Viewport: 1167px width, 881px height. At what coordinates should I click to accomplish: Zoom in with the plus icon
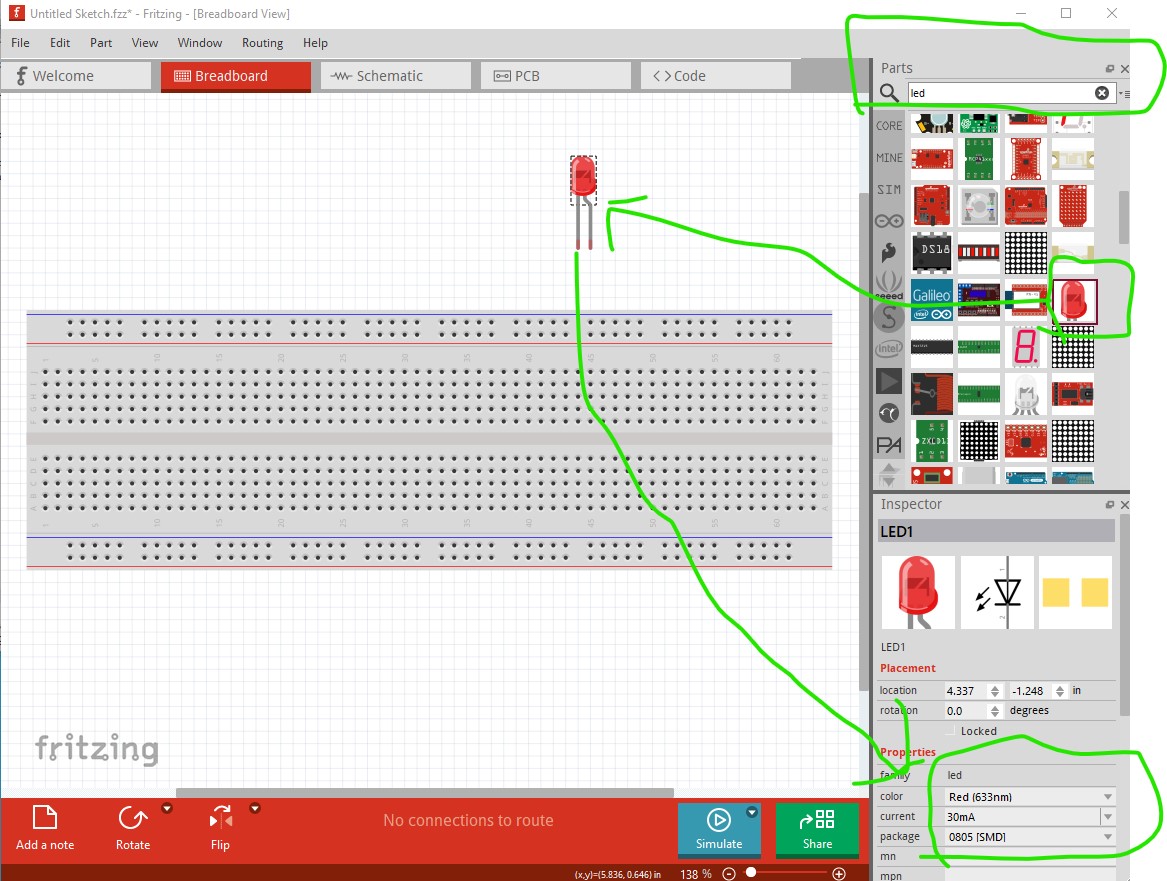[x=839, y=874]
